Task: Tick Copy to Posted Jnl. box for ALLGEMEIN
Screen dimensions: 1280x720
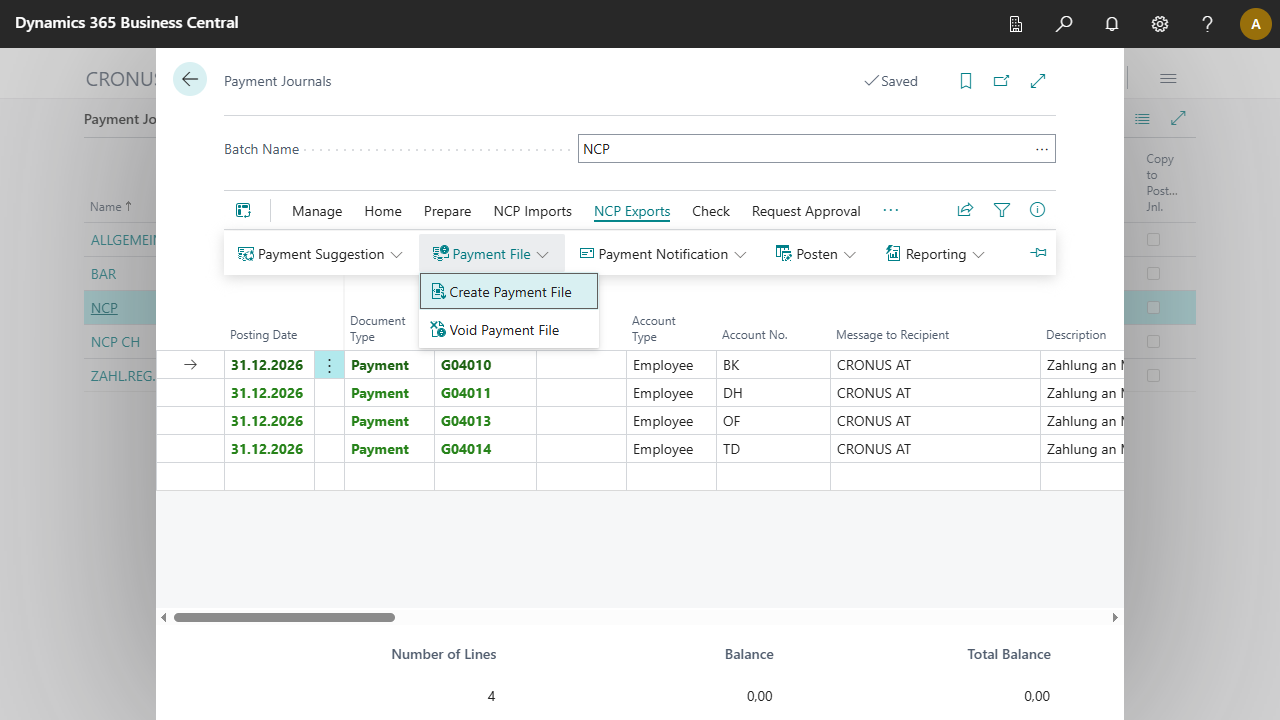Action: tap(1154, 240)
